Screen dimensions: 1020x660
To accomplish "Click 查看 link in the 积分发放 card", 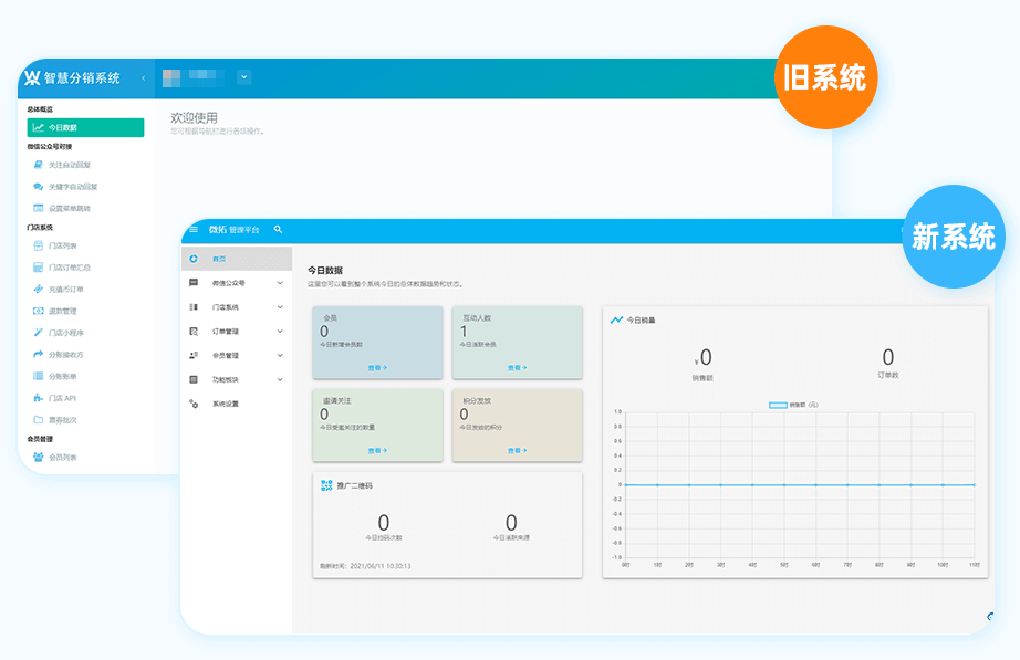I will [x=516, y=451].
